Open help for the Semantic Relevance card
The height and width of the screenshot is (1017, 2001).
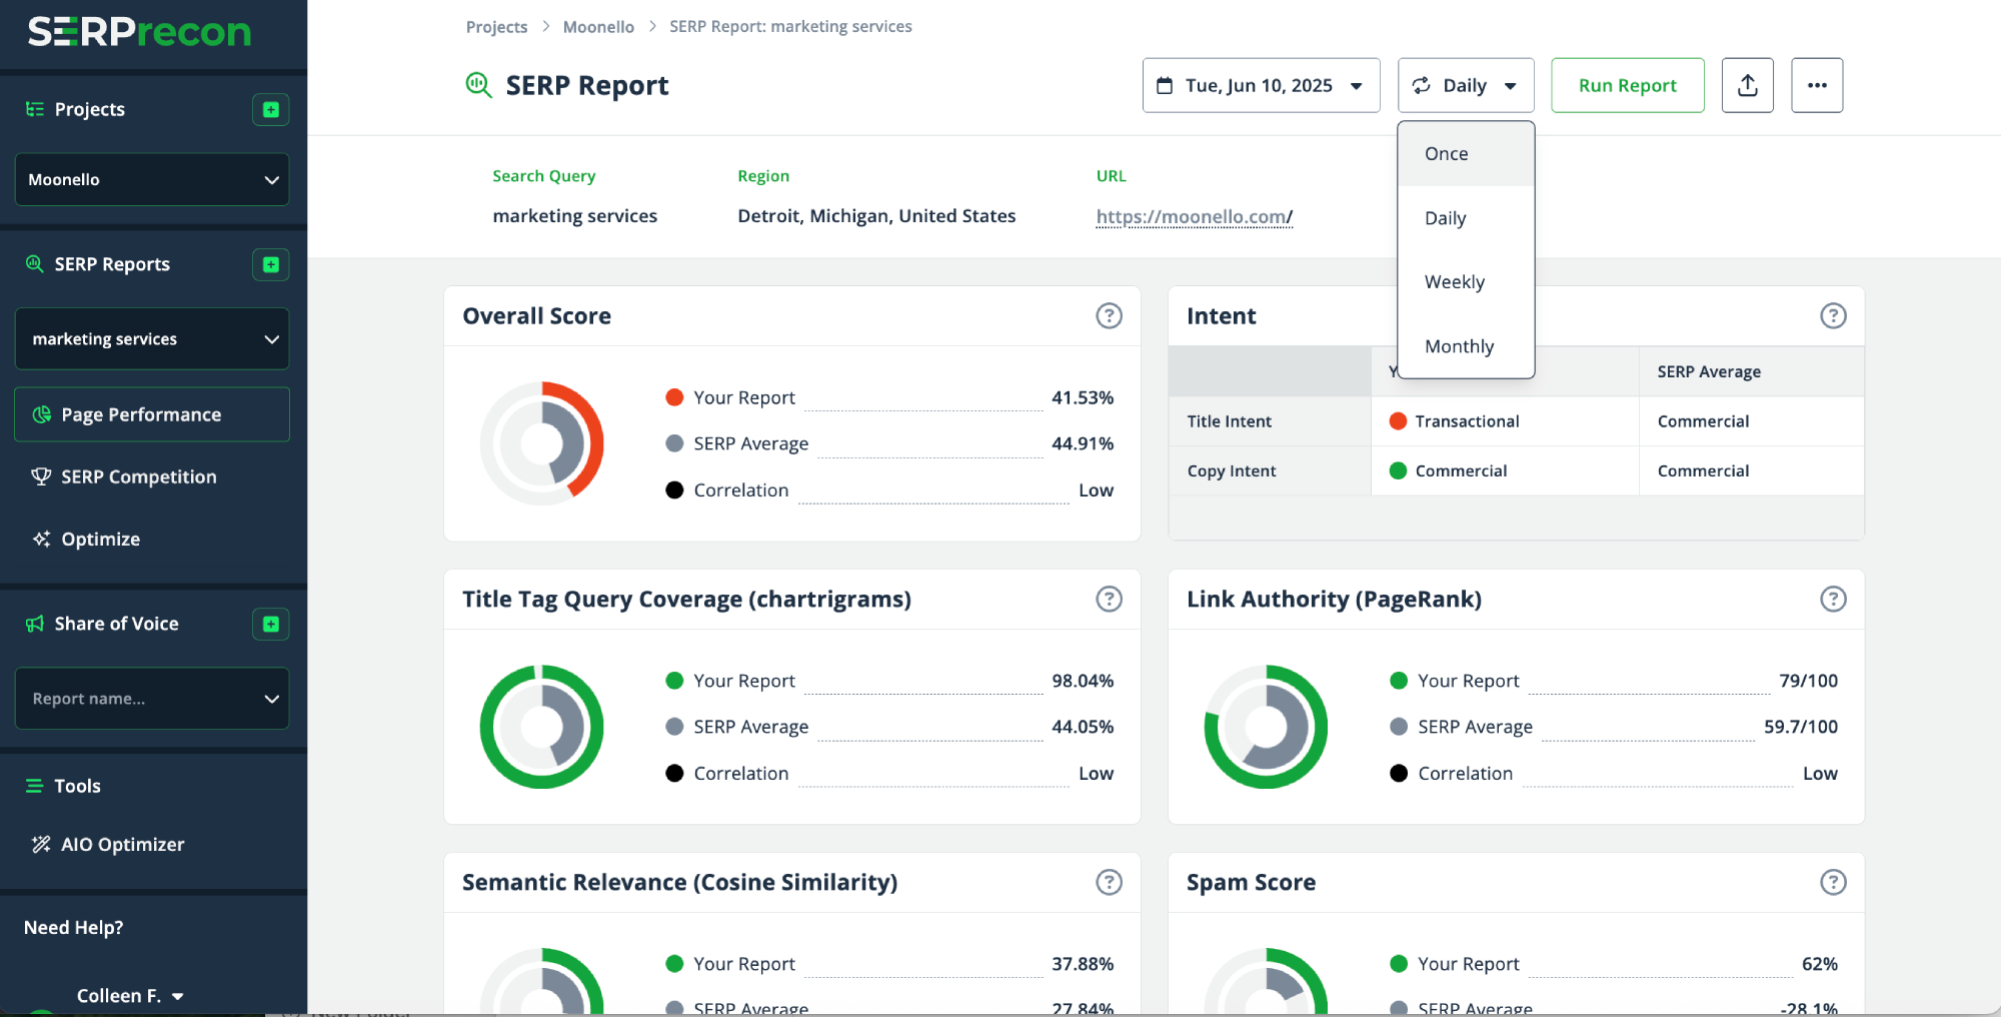coord(1108,882)
